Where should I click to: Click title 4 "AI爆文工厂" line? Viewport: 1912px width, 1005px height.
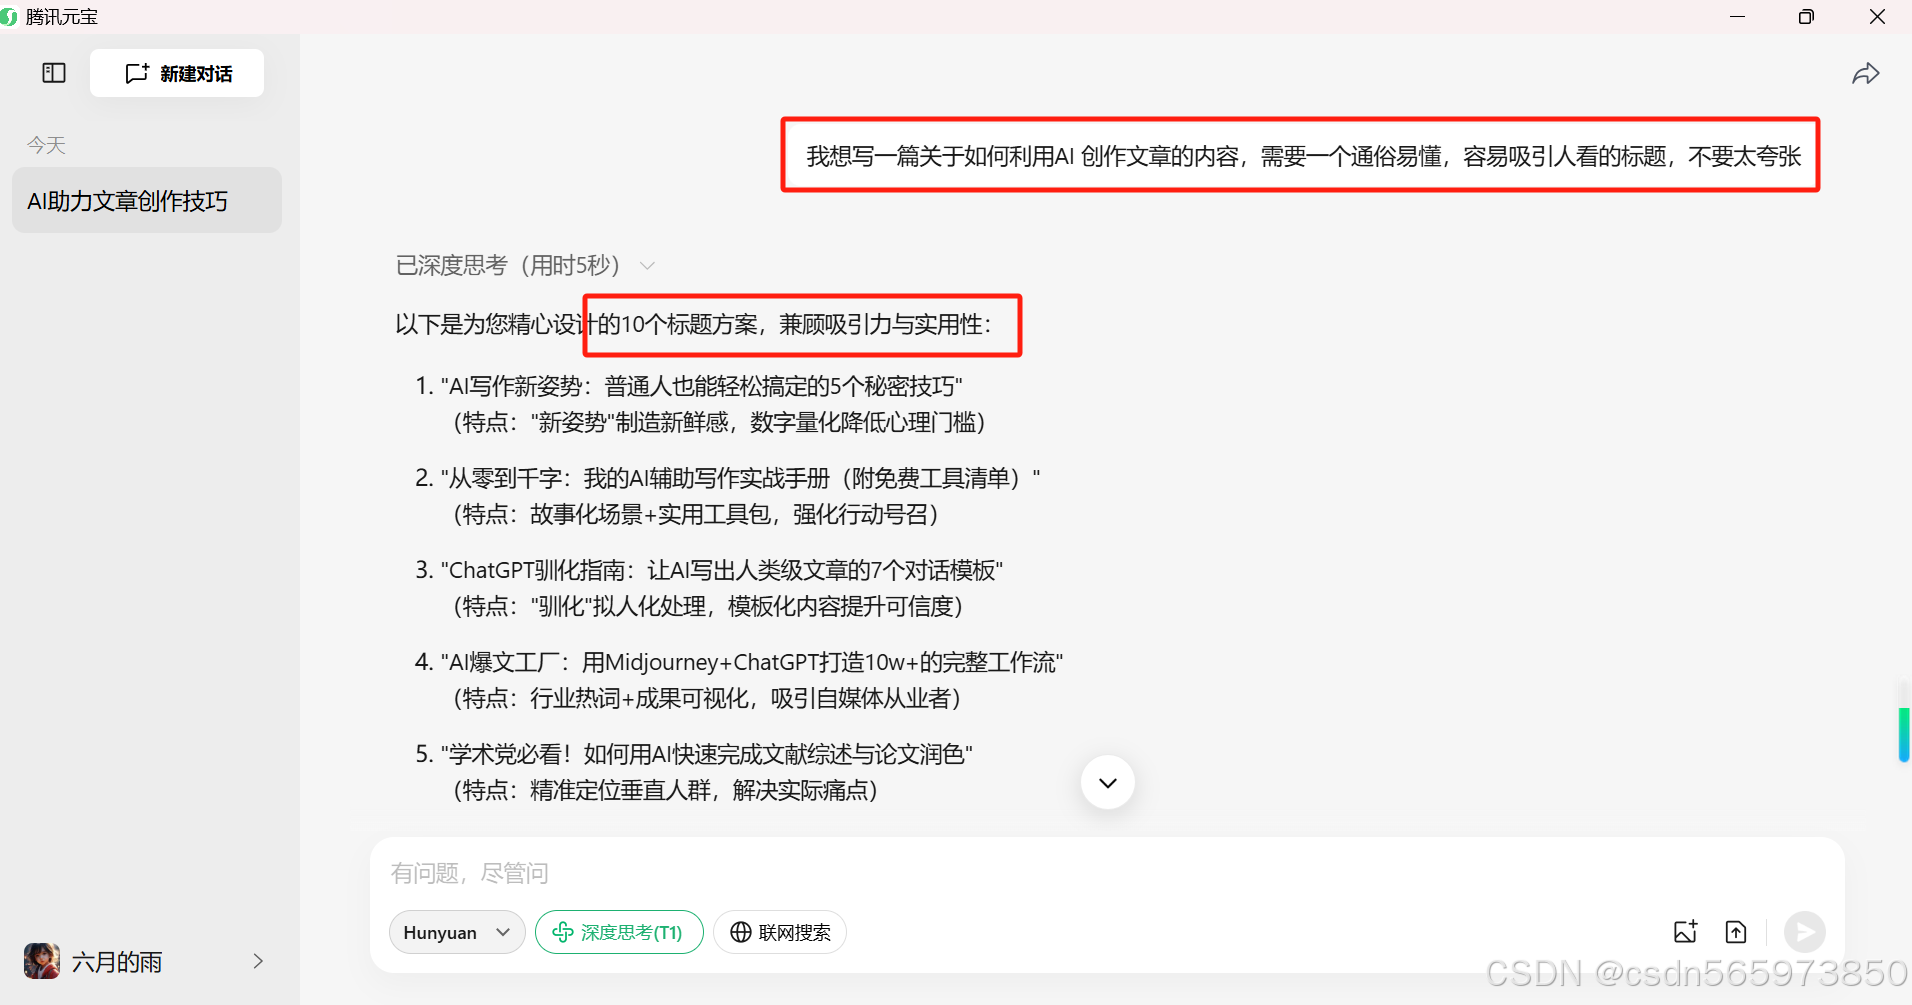751,662
